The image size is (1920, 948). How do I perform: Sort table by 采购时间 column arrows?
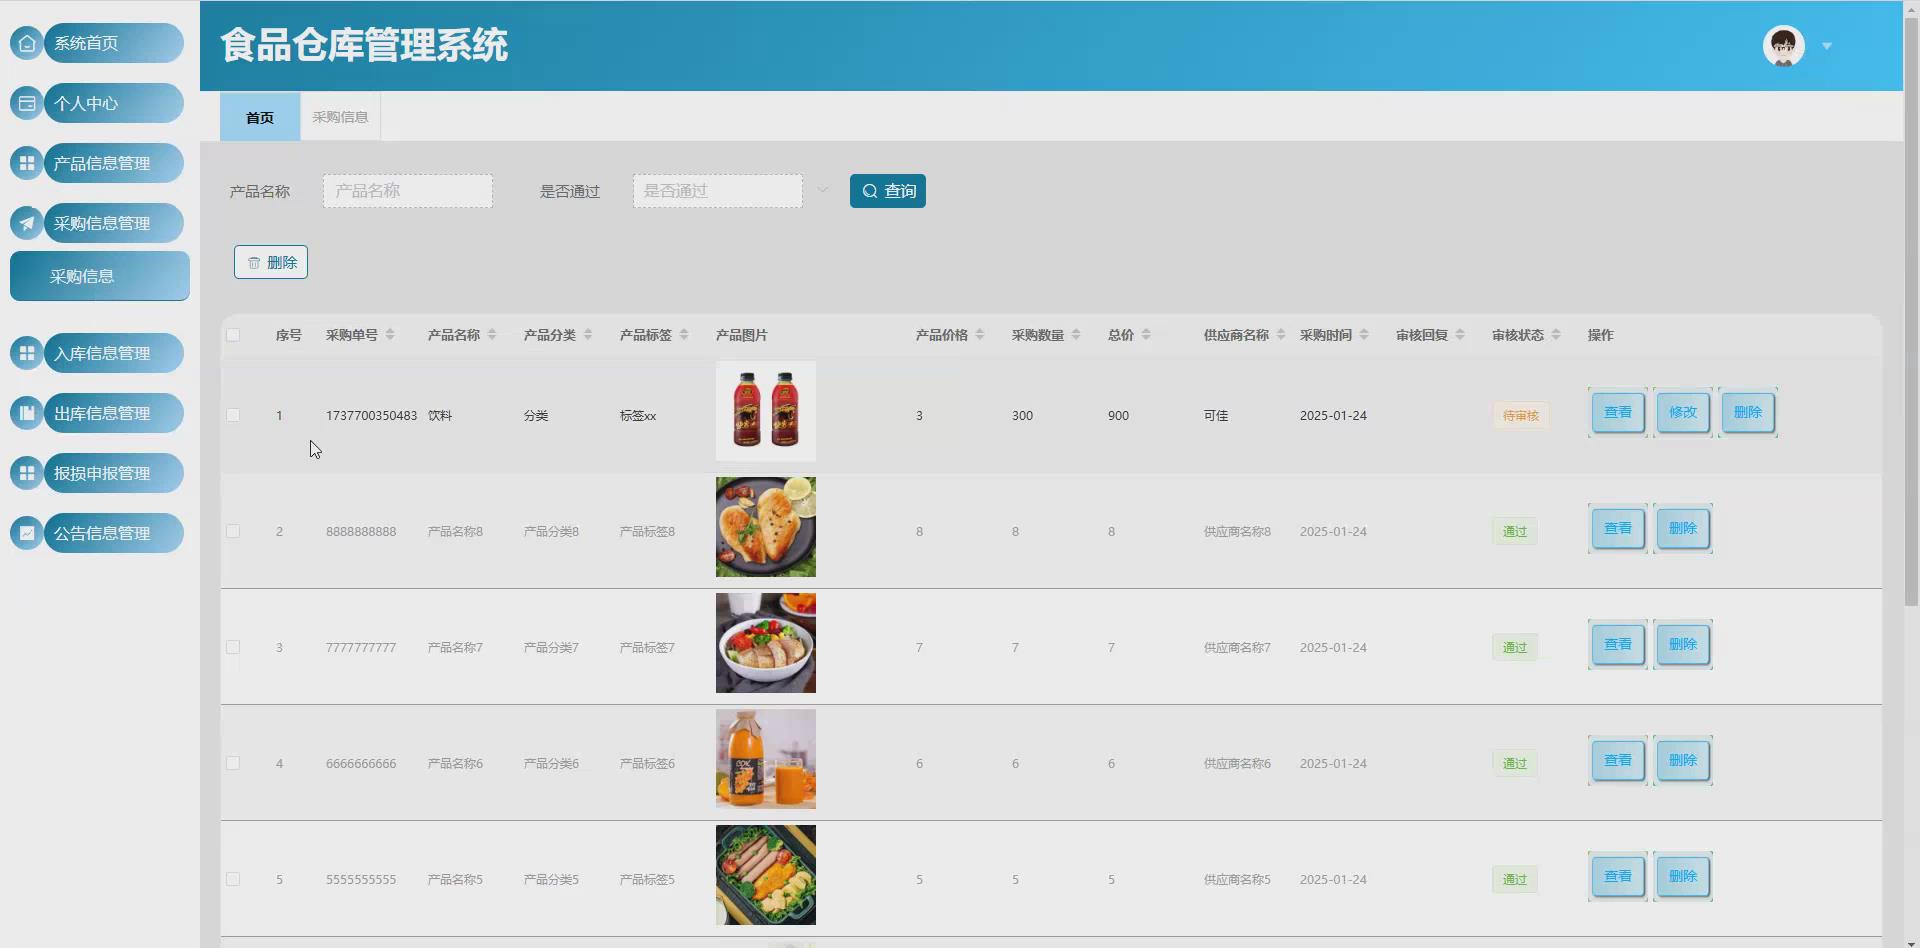[x=1364, y=335]
